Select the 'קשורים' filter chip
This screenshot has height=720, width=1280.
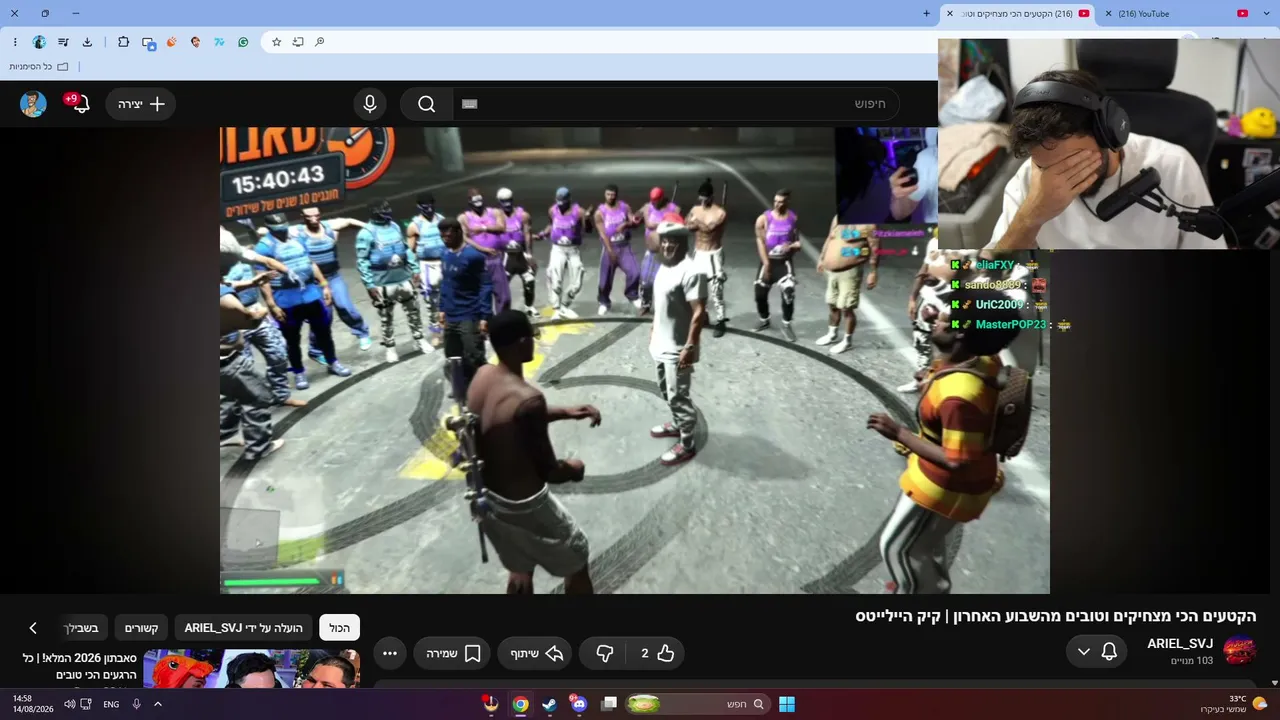(x=141, y=628)
